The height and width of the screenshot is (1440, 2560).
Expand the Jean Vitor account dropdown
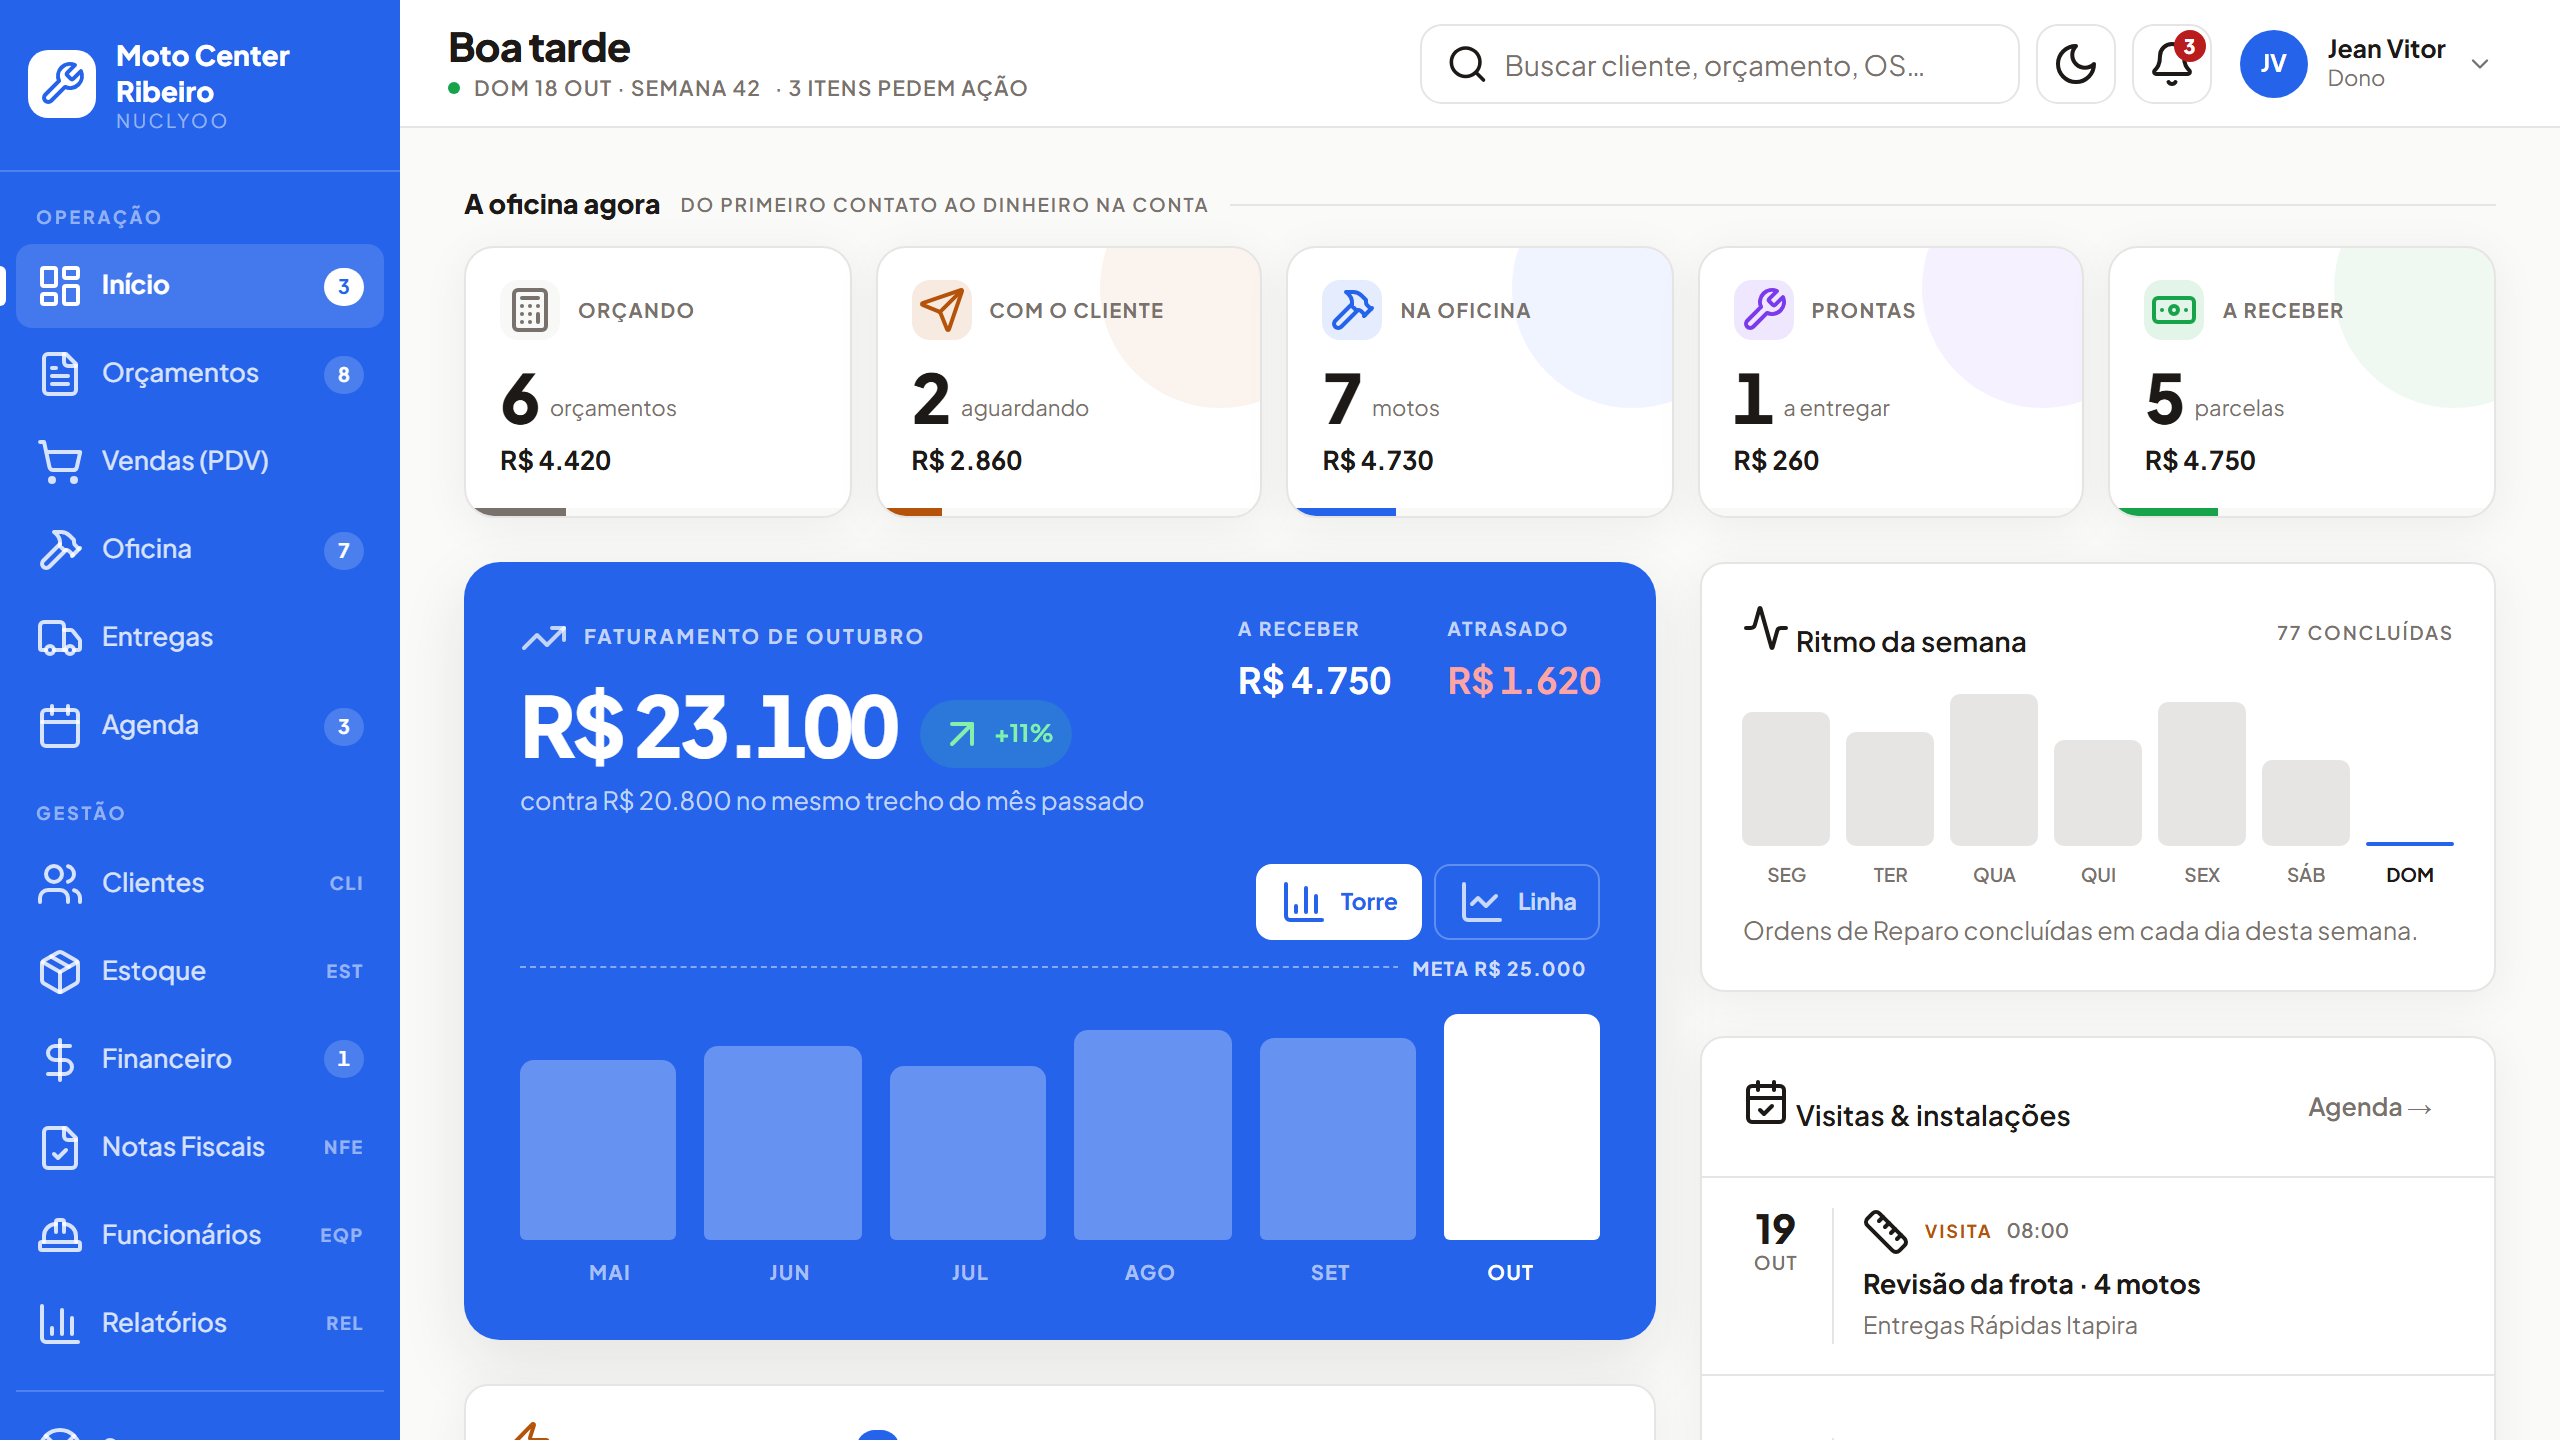[2480, 64]
